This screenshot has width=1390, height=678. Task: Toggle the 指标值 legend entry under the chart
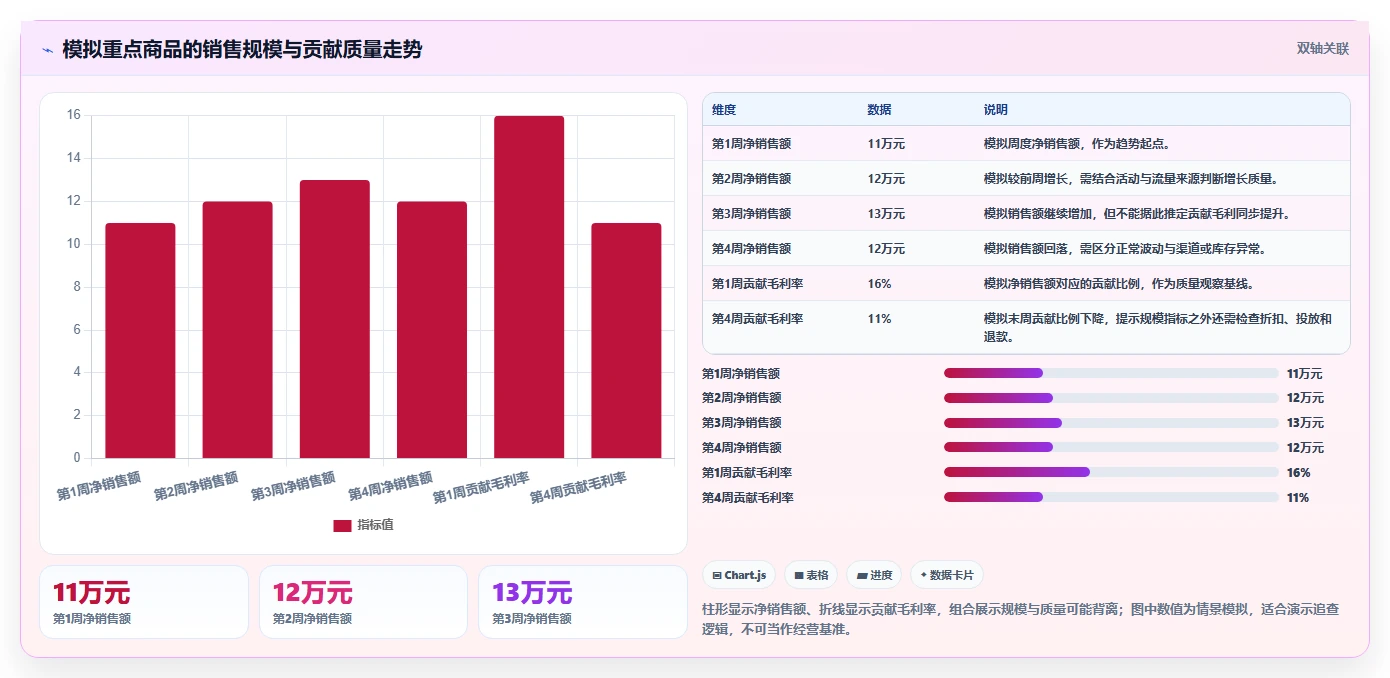pyautogui.click(x=363, y=525)
